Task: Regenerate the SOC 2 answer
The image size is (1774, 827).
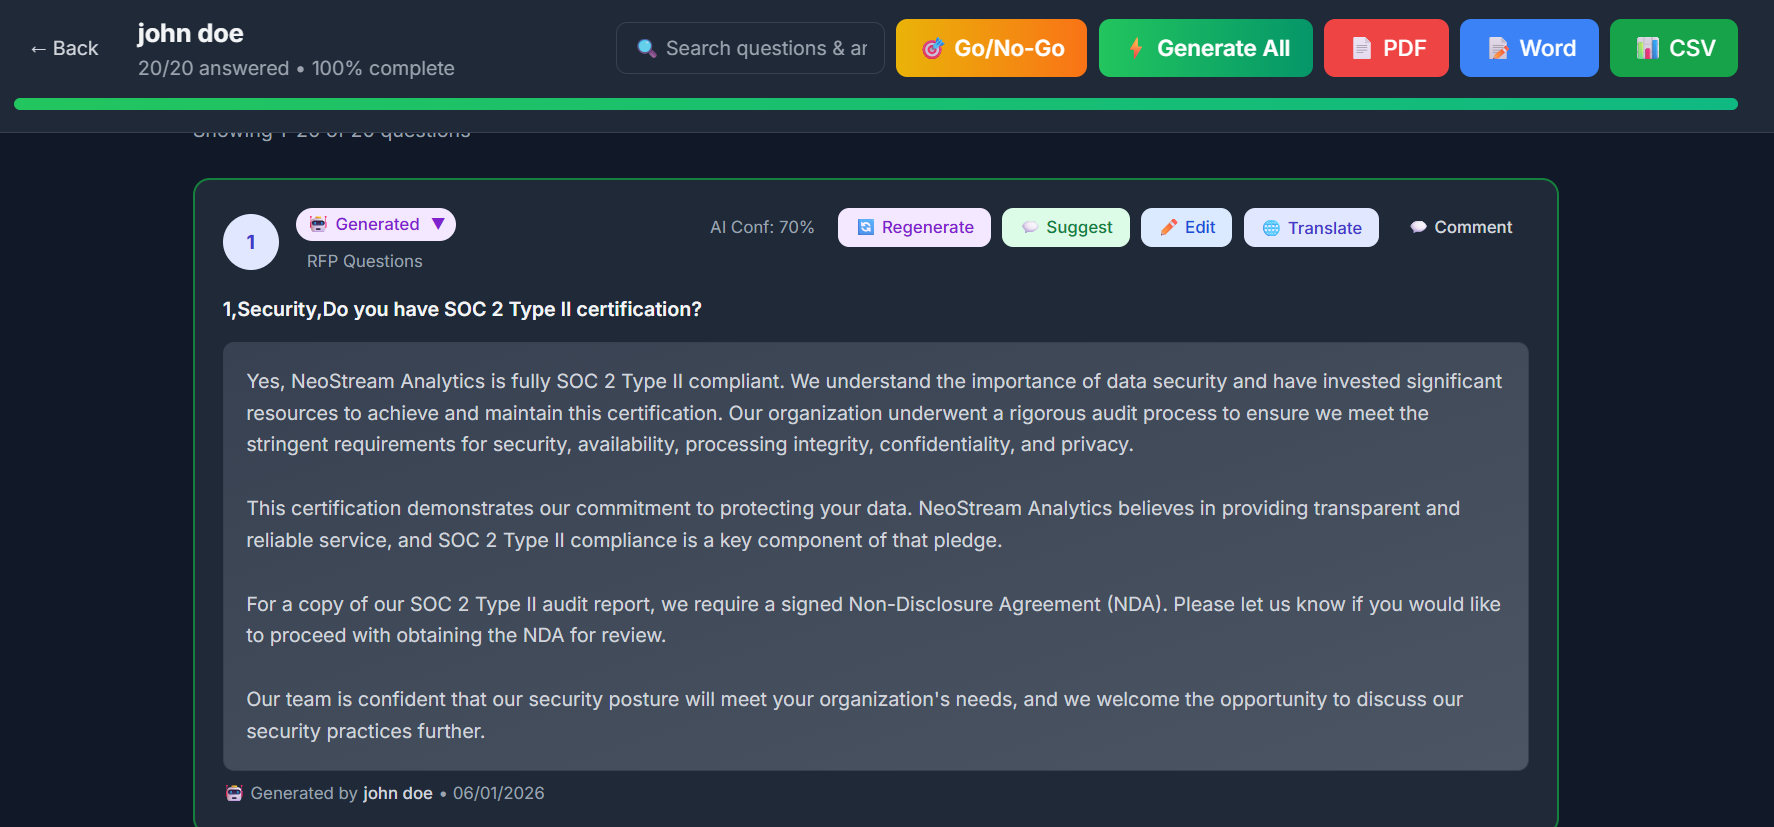Action: 913,227
